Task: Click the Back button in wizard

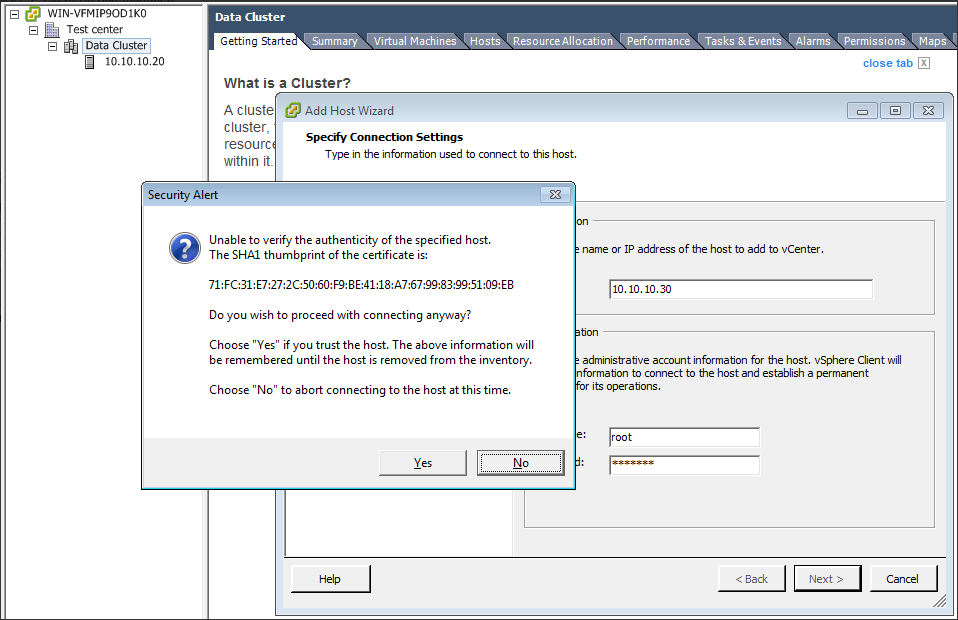Action: pyautogui.click(x=751, y=578)
